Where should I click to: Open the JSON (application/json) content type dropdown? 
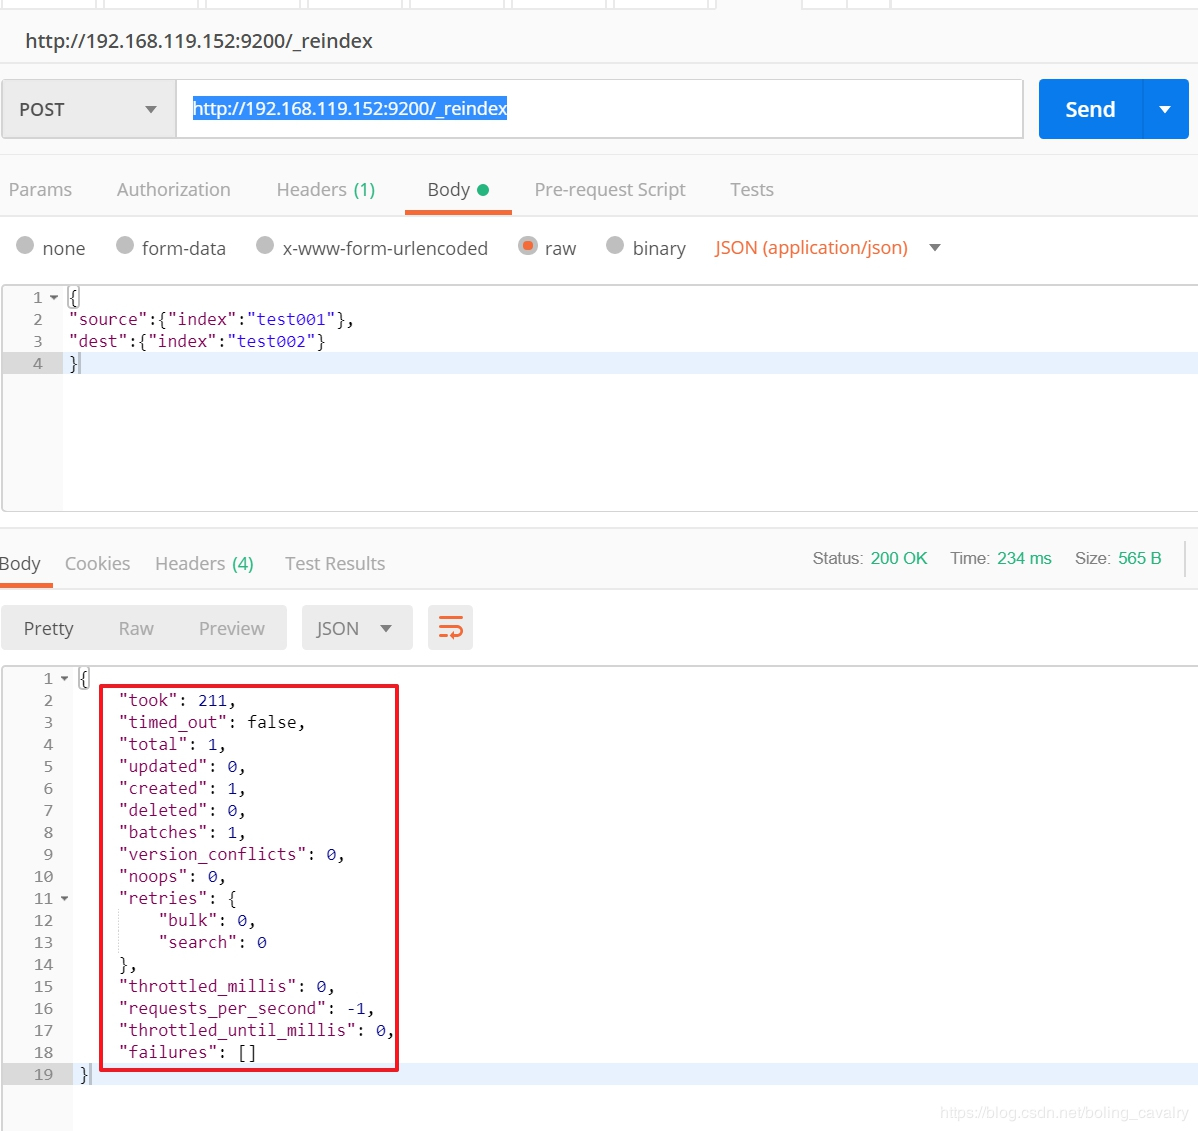point(827,248)
